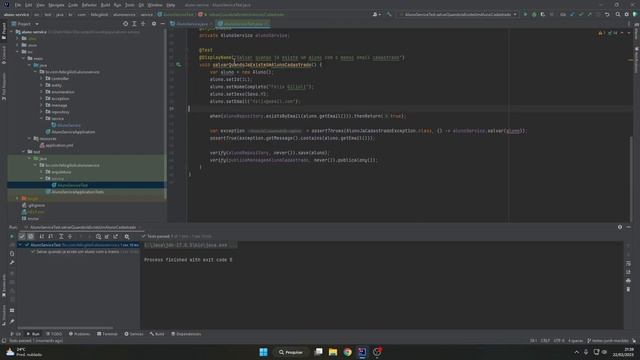Collapse AlunoServiceTest result node

pos(20,245)
